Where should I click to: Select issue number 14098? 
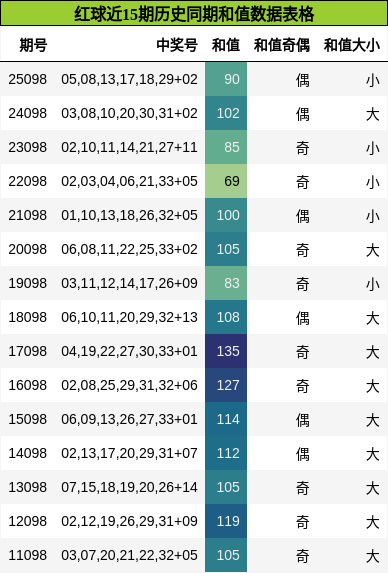(x=28, y=453)
